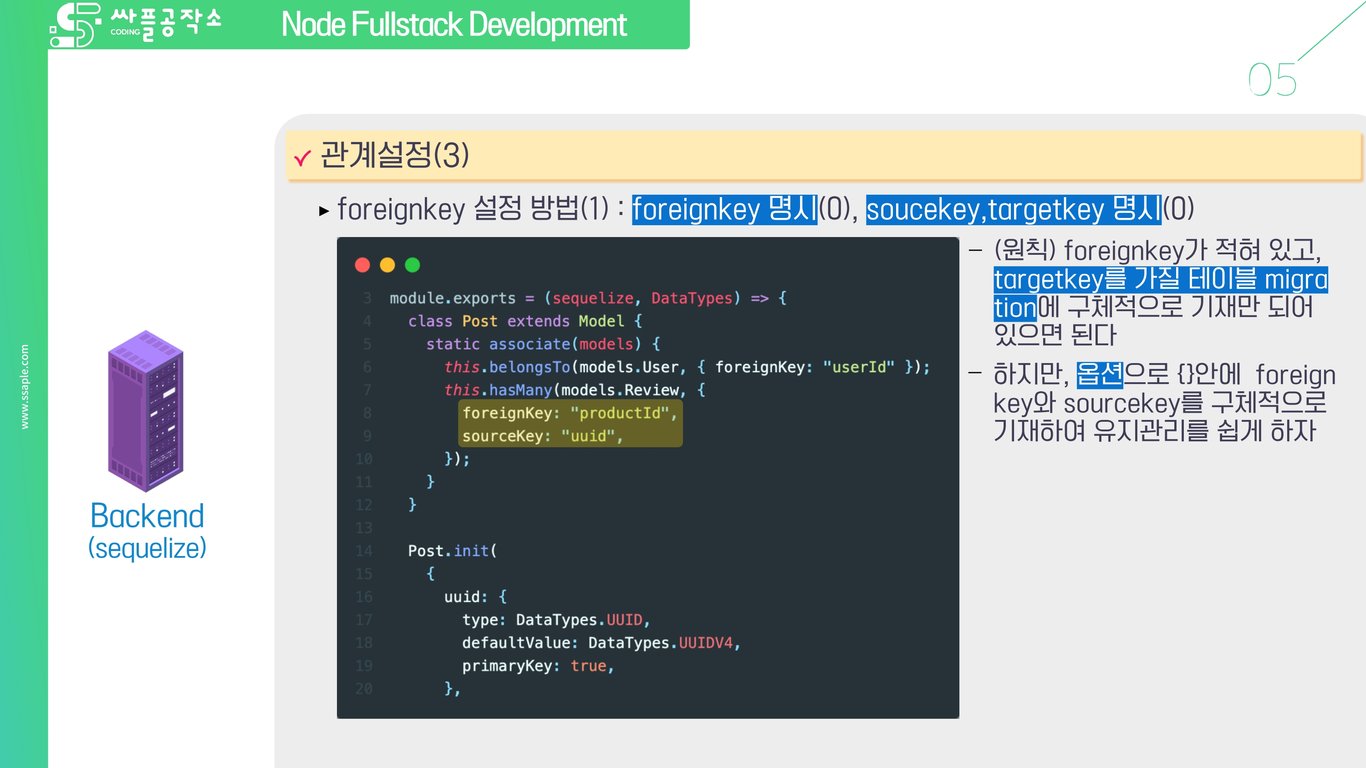This screenshot has height=768, width=1366.
Task: Click the sourceKey: "uuid" line
Action: pyautogui.click(x=543, y=436)
